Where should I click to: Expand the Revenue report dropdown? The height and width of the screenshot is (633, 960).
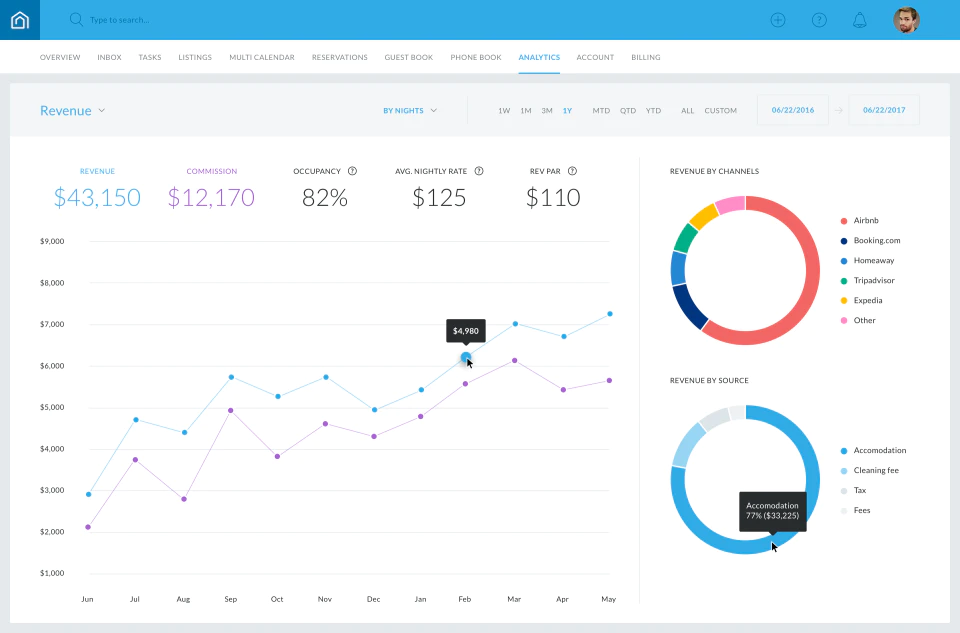(73, 111)
